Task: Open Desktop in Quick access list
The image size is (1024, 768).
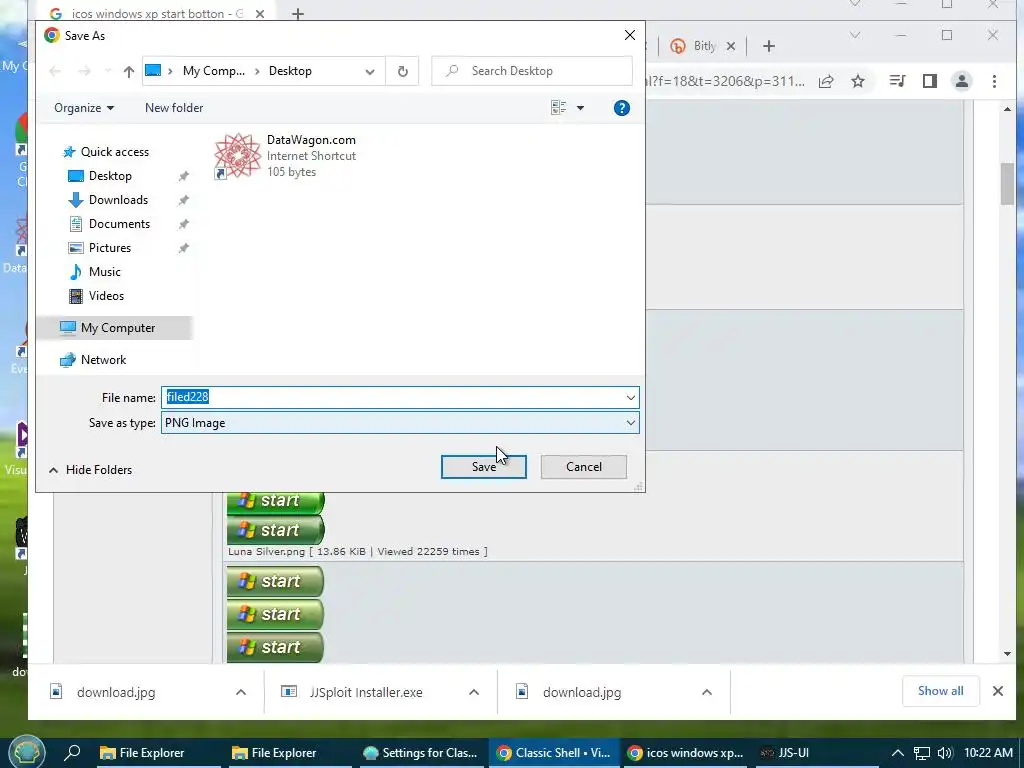Action: click(x=110, y=176)
